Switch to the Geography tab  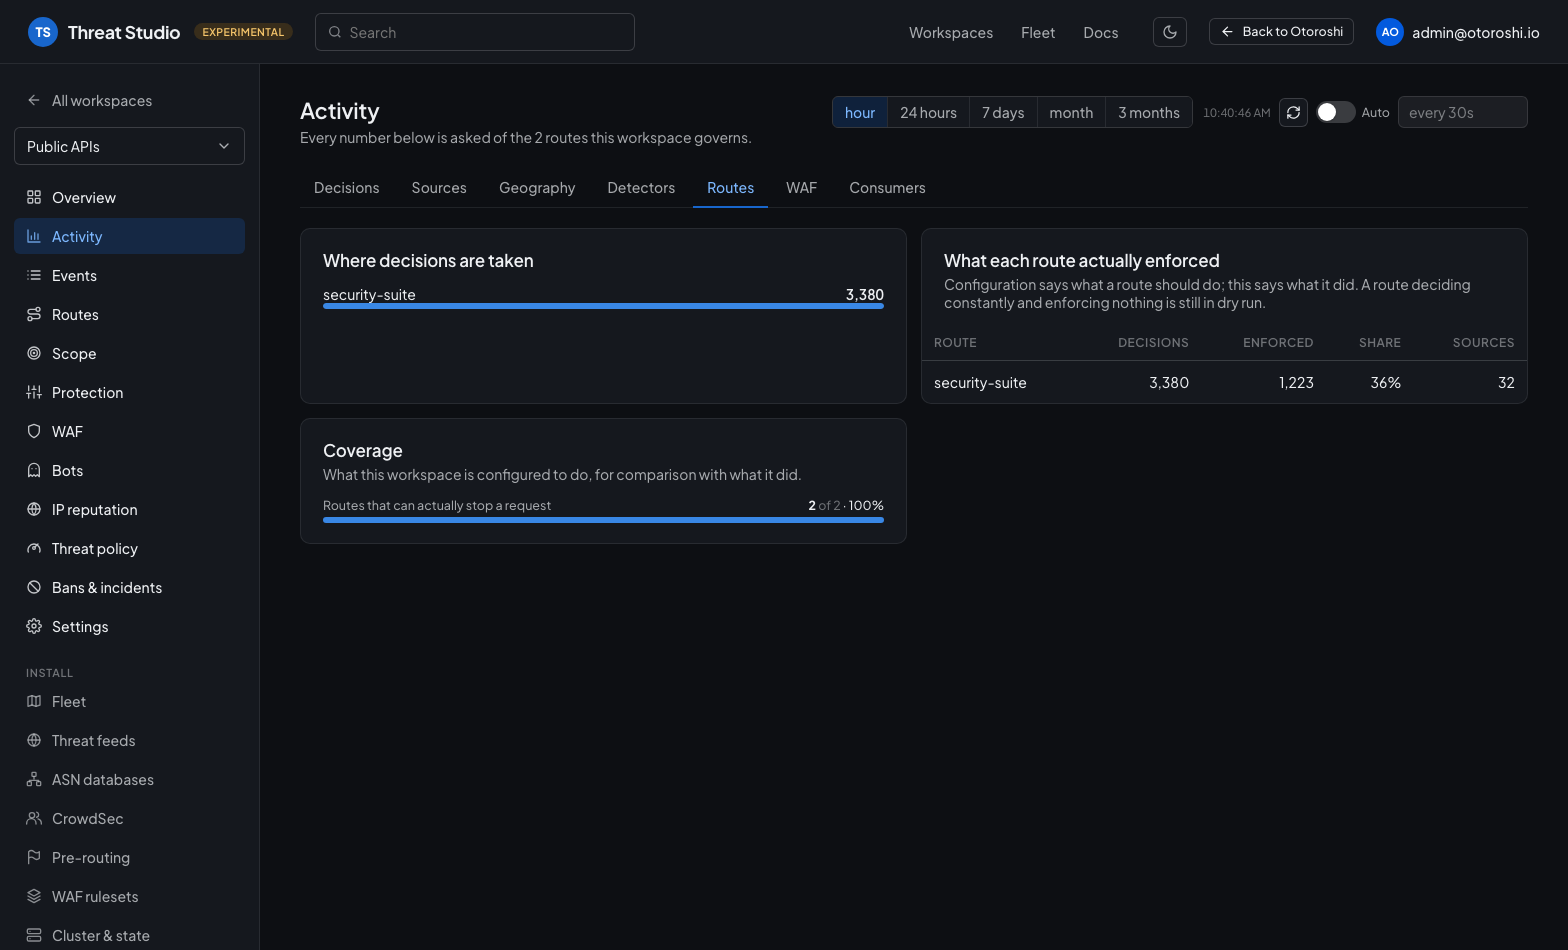(x=537, y=188)
